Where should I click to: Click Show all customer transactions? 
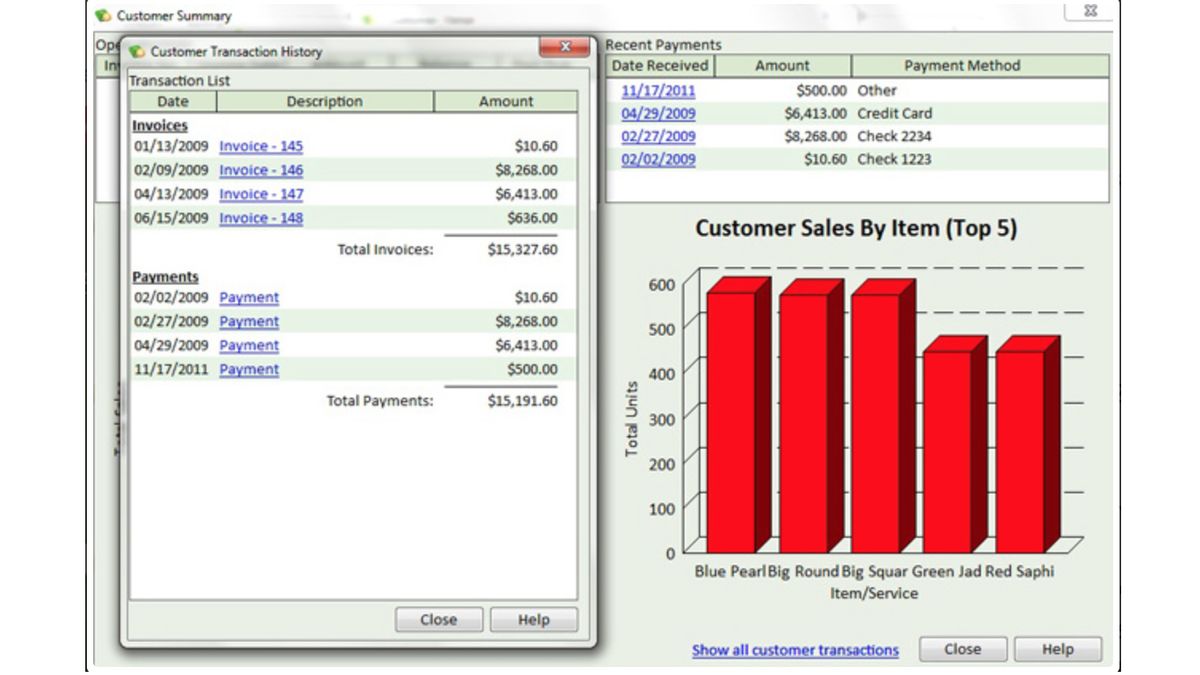click(796, 649)
